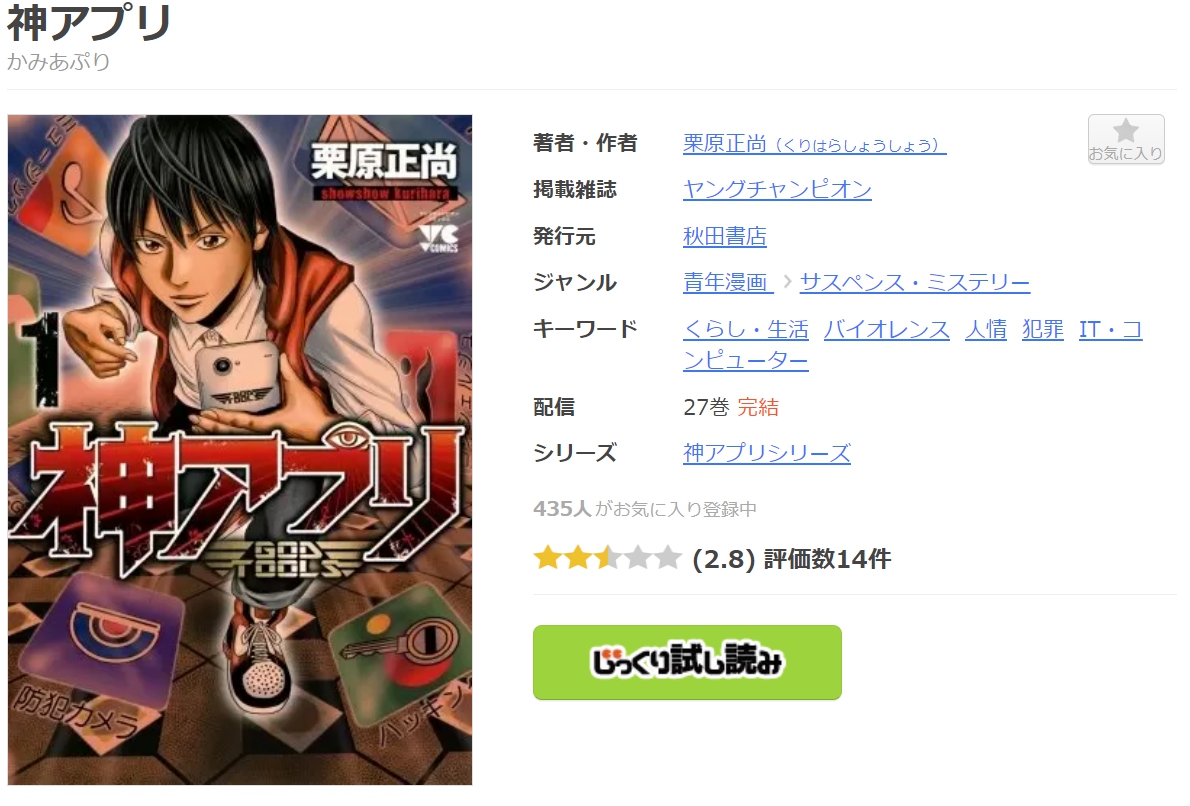
Task: Open publisher link 秋田書店
Action: 725,236
